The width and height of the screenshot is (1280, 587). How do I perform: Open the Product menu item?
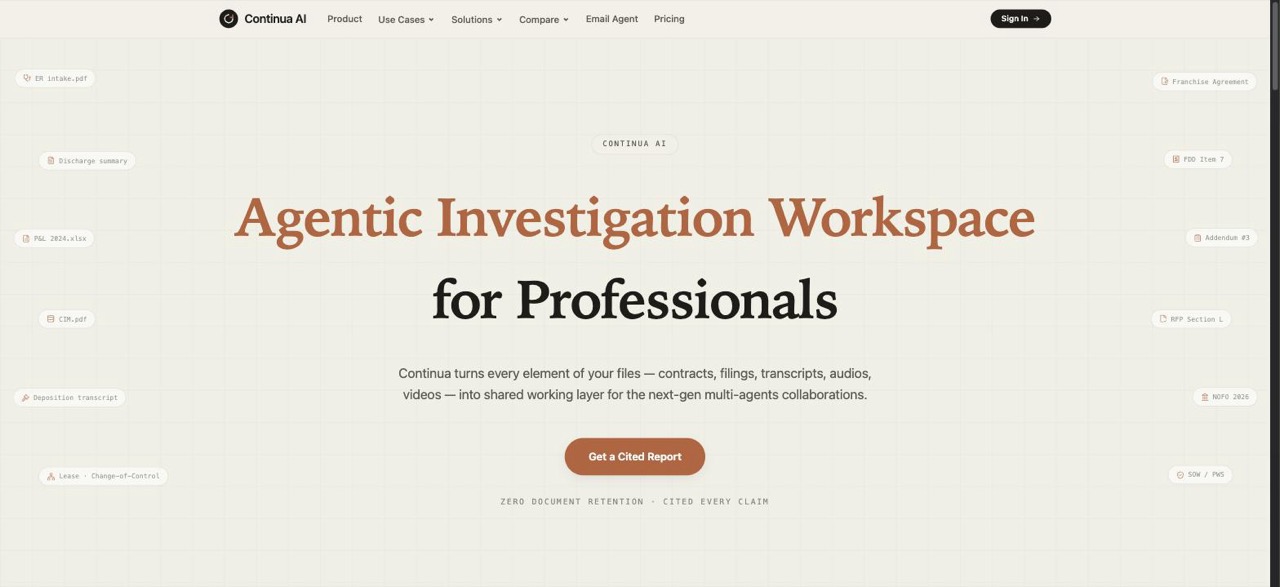pos(345,19)
